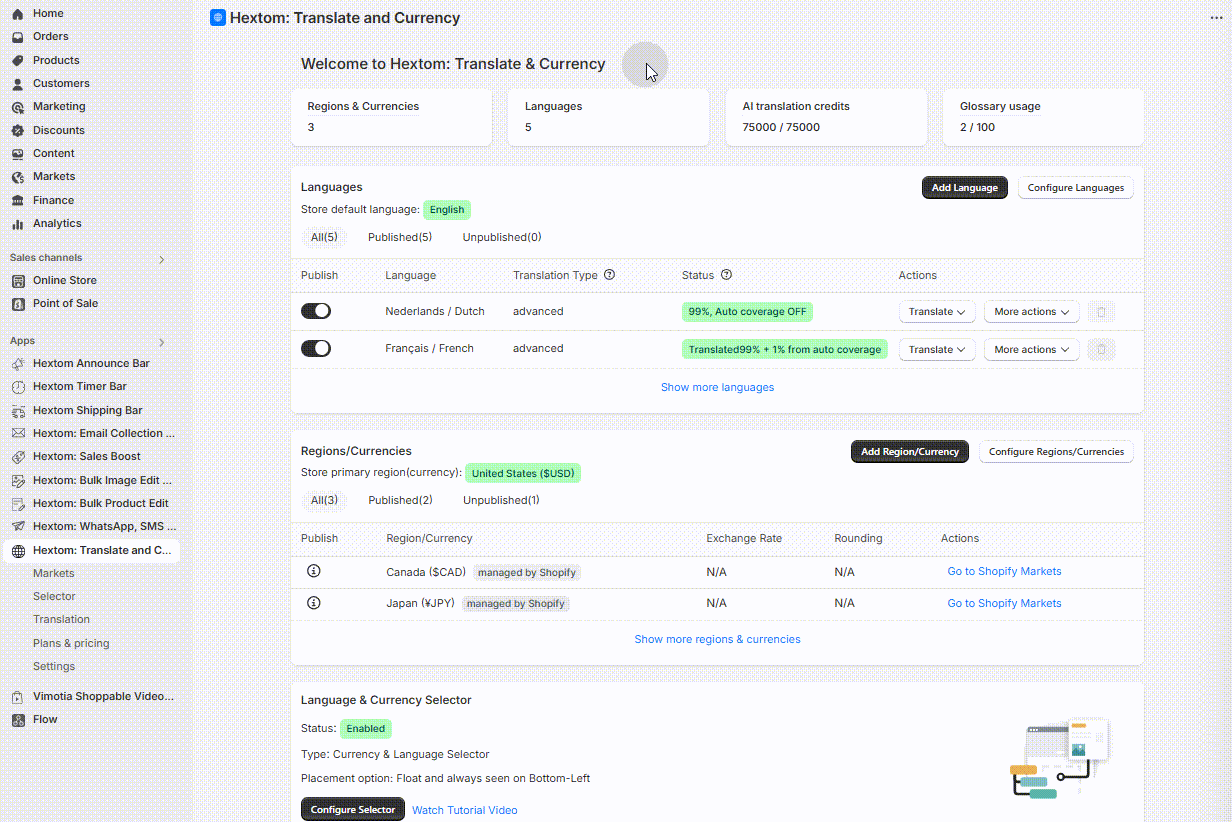The image size is (1232, 822).
Task: Click the Point of Sale icon
Action: [x=17, y=304]
